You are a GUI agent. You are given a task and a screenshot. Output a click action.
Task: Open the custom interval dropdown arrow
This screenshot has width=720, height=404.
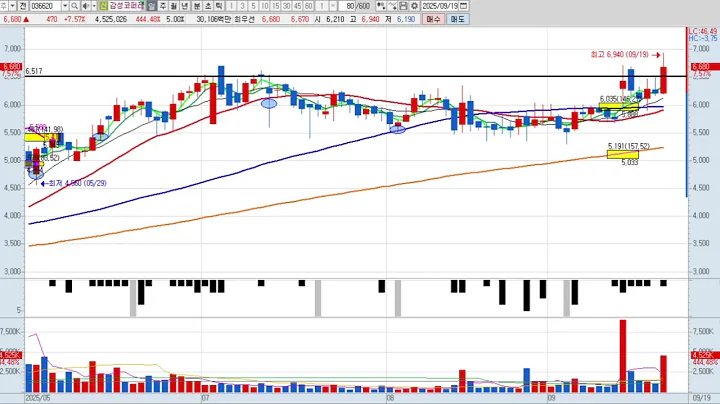(x=333, y=6)
